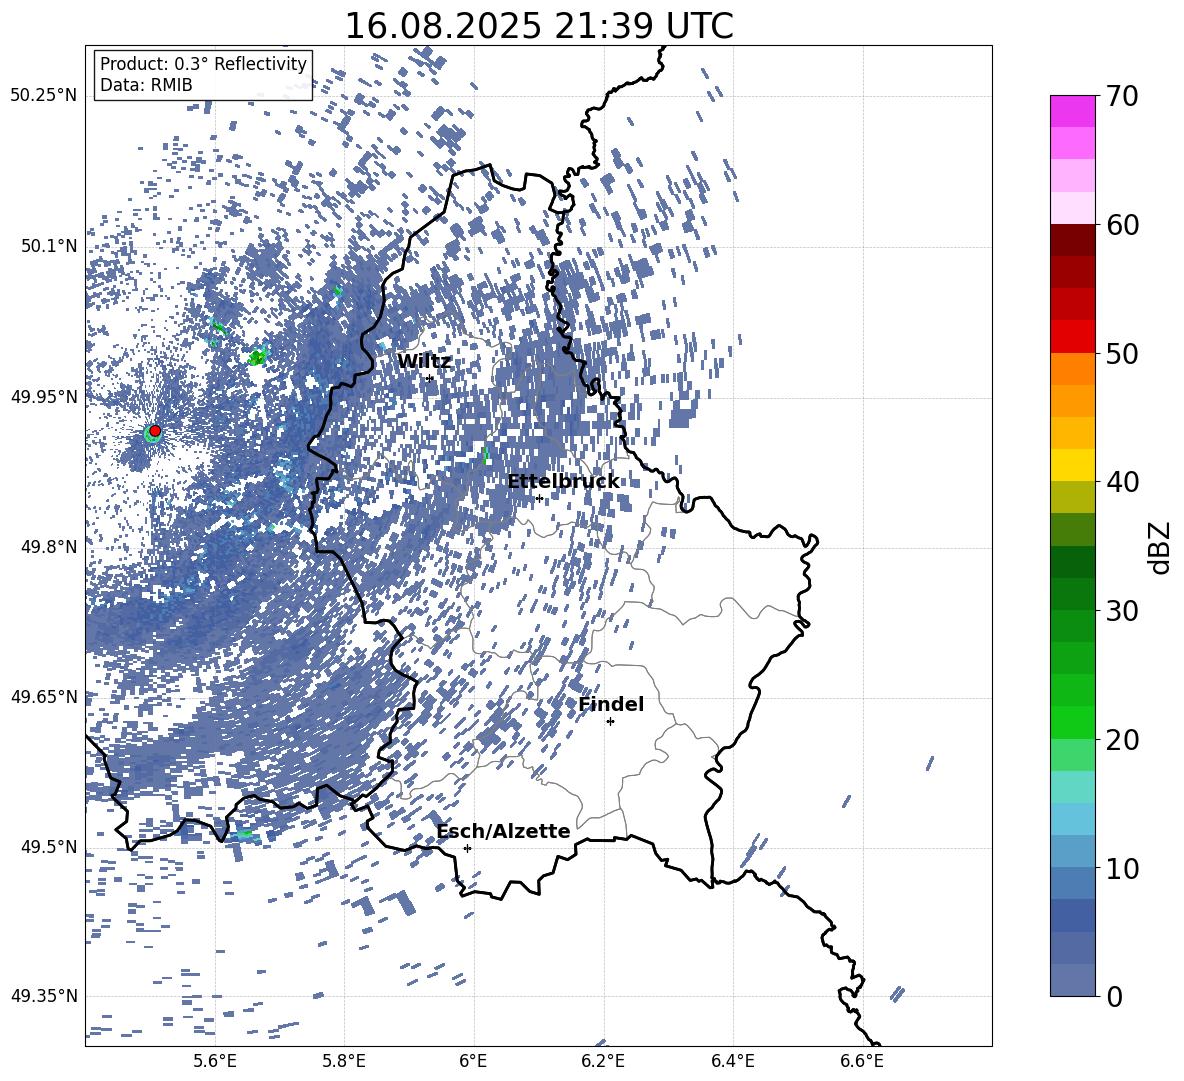Click the yellow 40 dBZ swatch
This screenshot has width=1184, height=1081.
[1072, 465]
